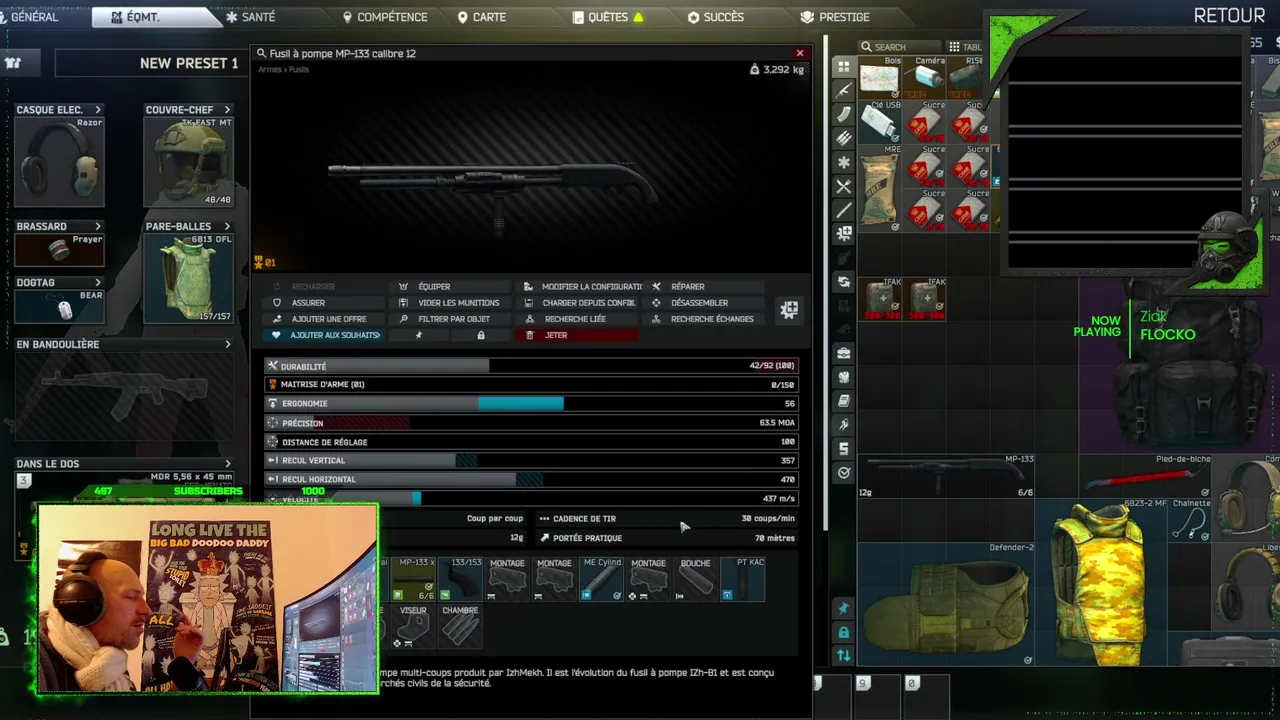Click the RECUL HORIZONTAL stat bar

click(531, 480)
